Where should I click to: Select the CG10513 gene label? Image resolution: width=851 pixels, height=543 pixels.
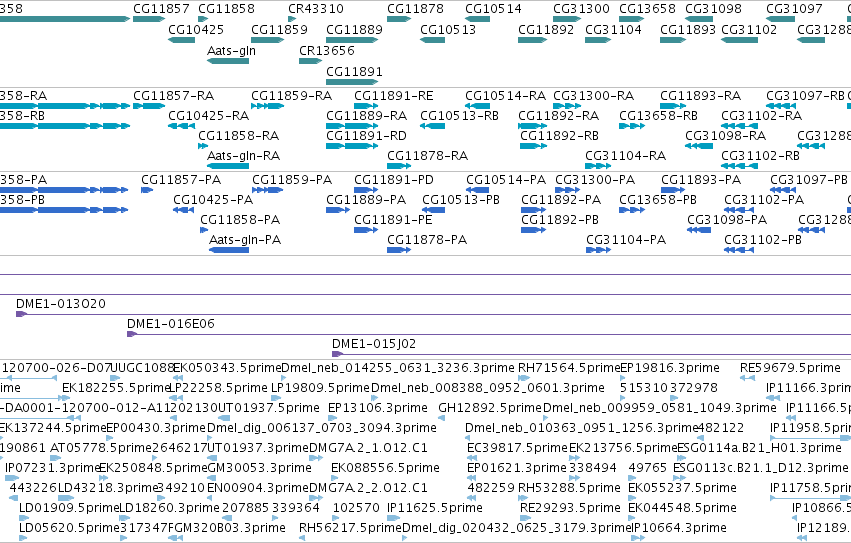coord(448,29)
